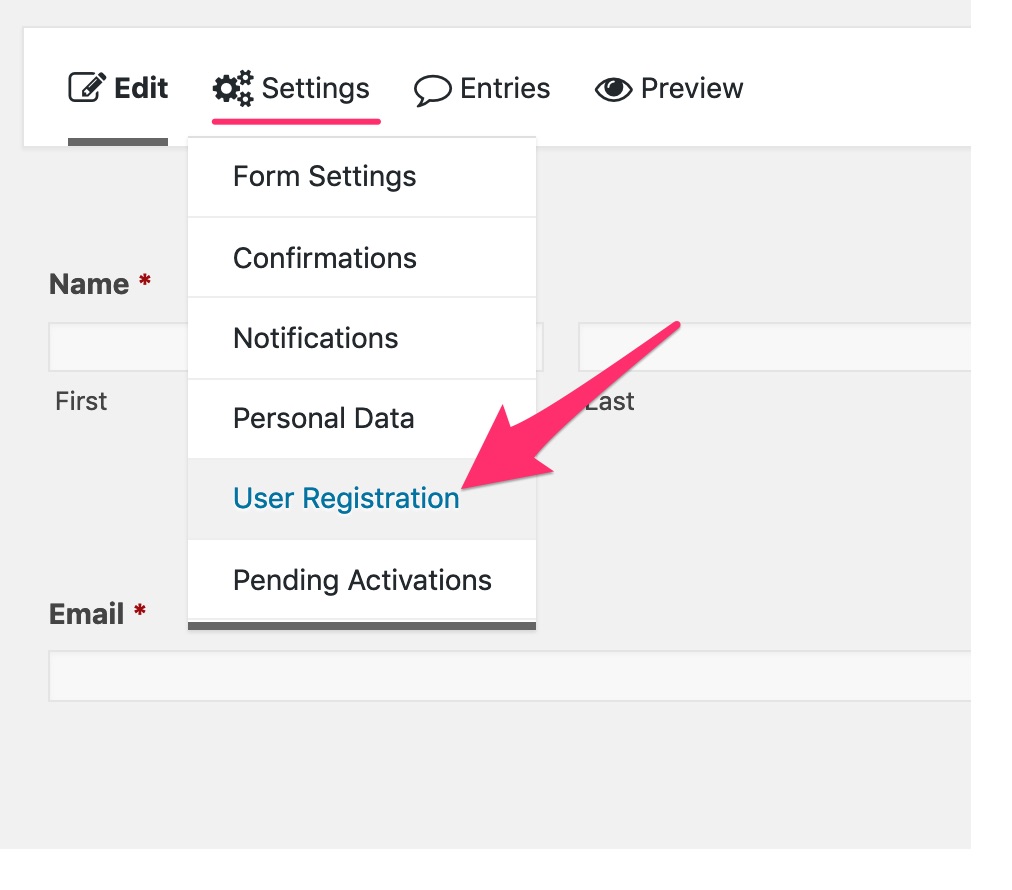Select the User Registration menu entry
The width and height of the screenshot is (1012, 890).
click(346, 497)
